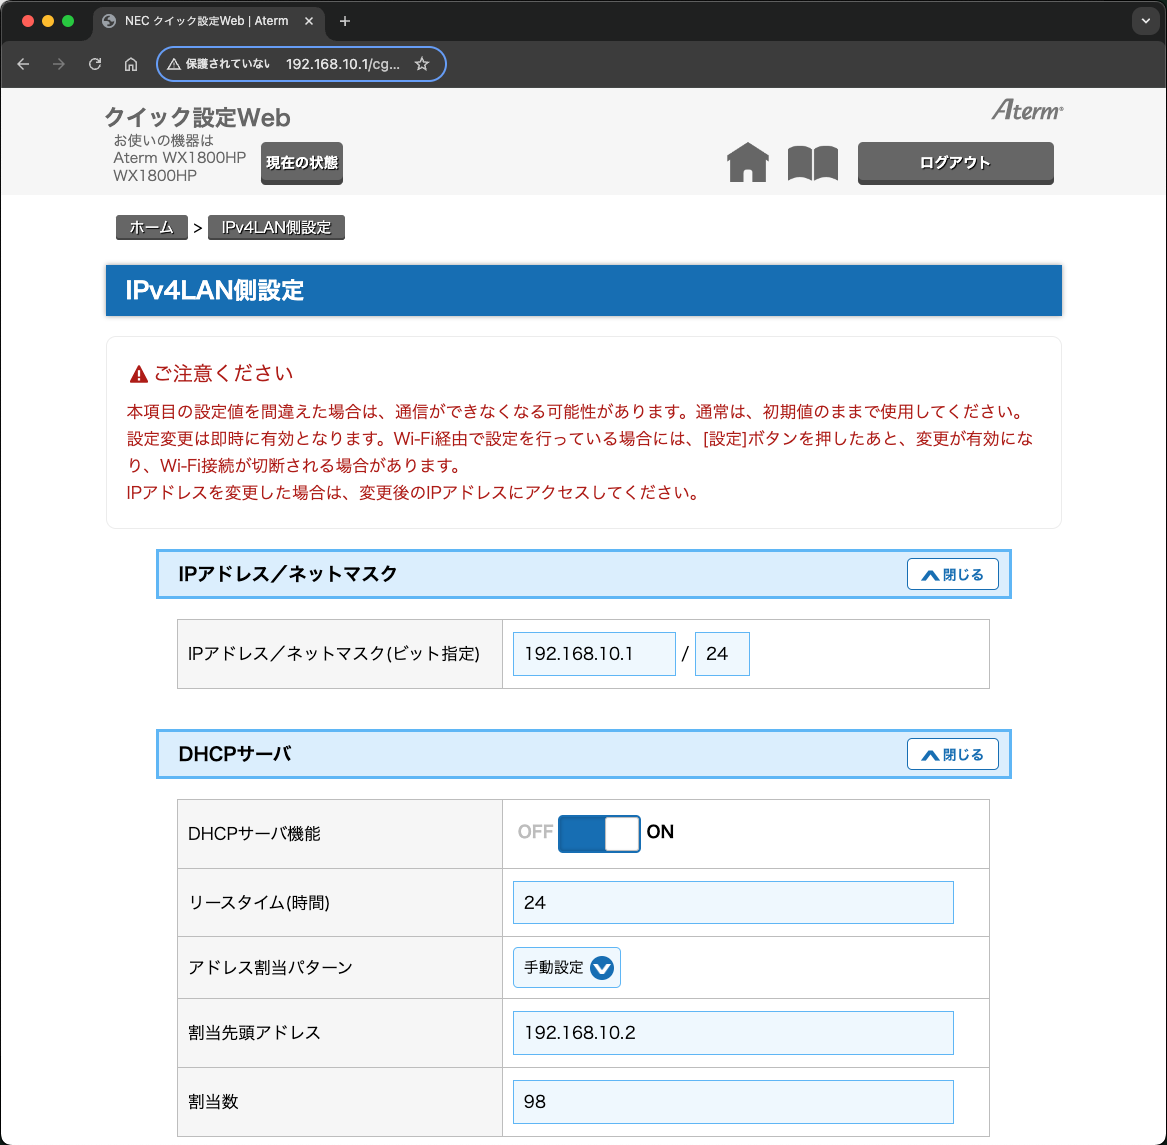The width and height of the screenshot is (1167, 1145).
Task: Click the ホーム breadcrumb
Action: tap(151, 227)
